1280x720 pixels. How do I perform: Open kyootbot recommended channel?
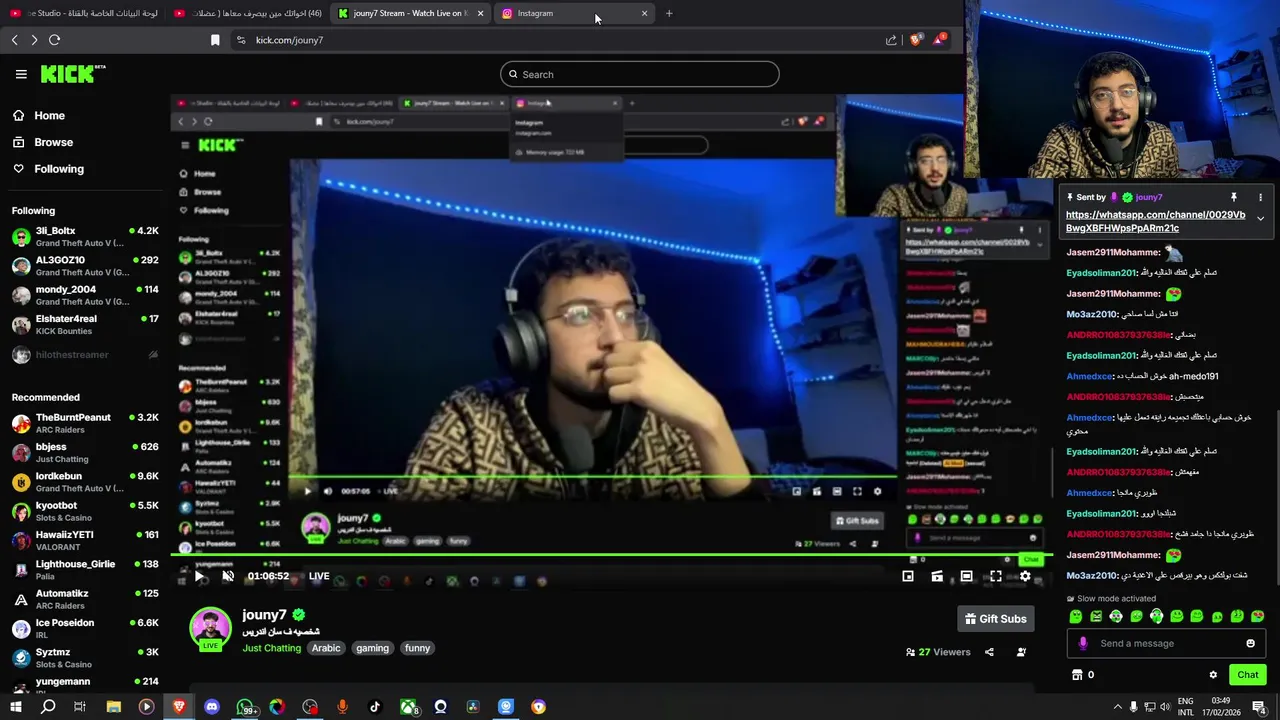pyautogui.click(x=84, y=511)
